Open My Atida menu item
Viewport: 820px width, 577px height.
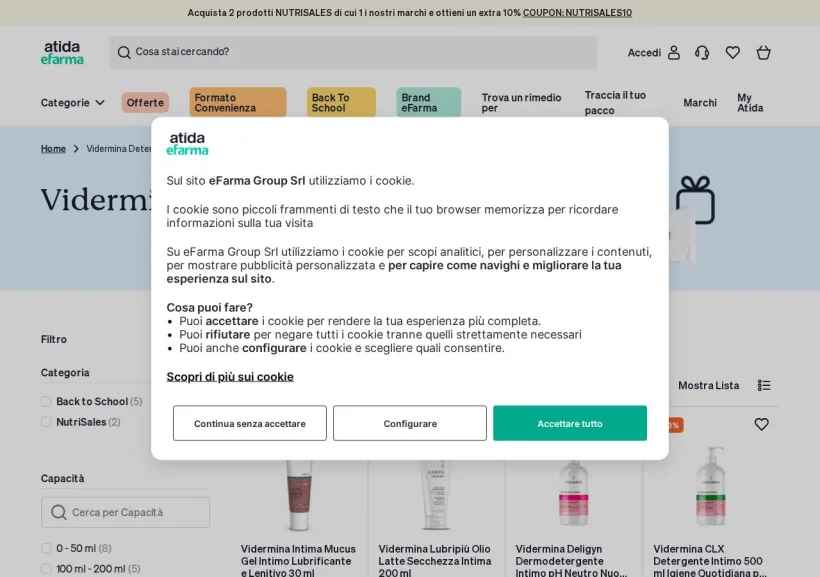(750, 103)
